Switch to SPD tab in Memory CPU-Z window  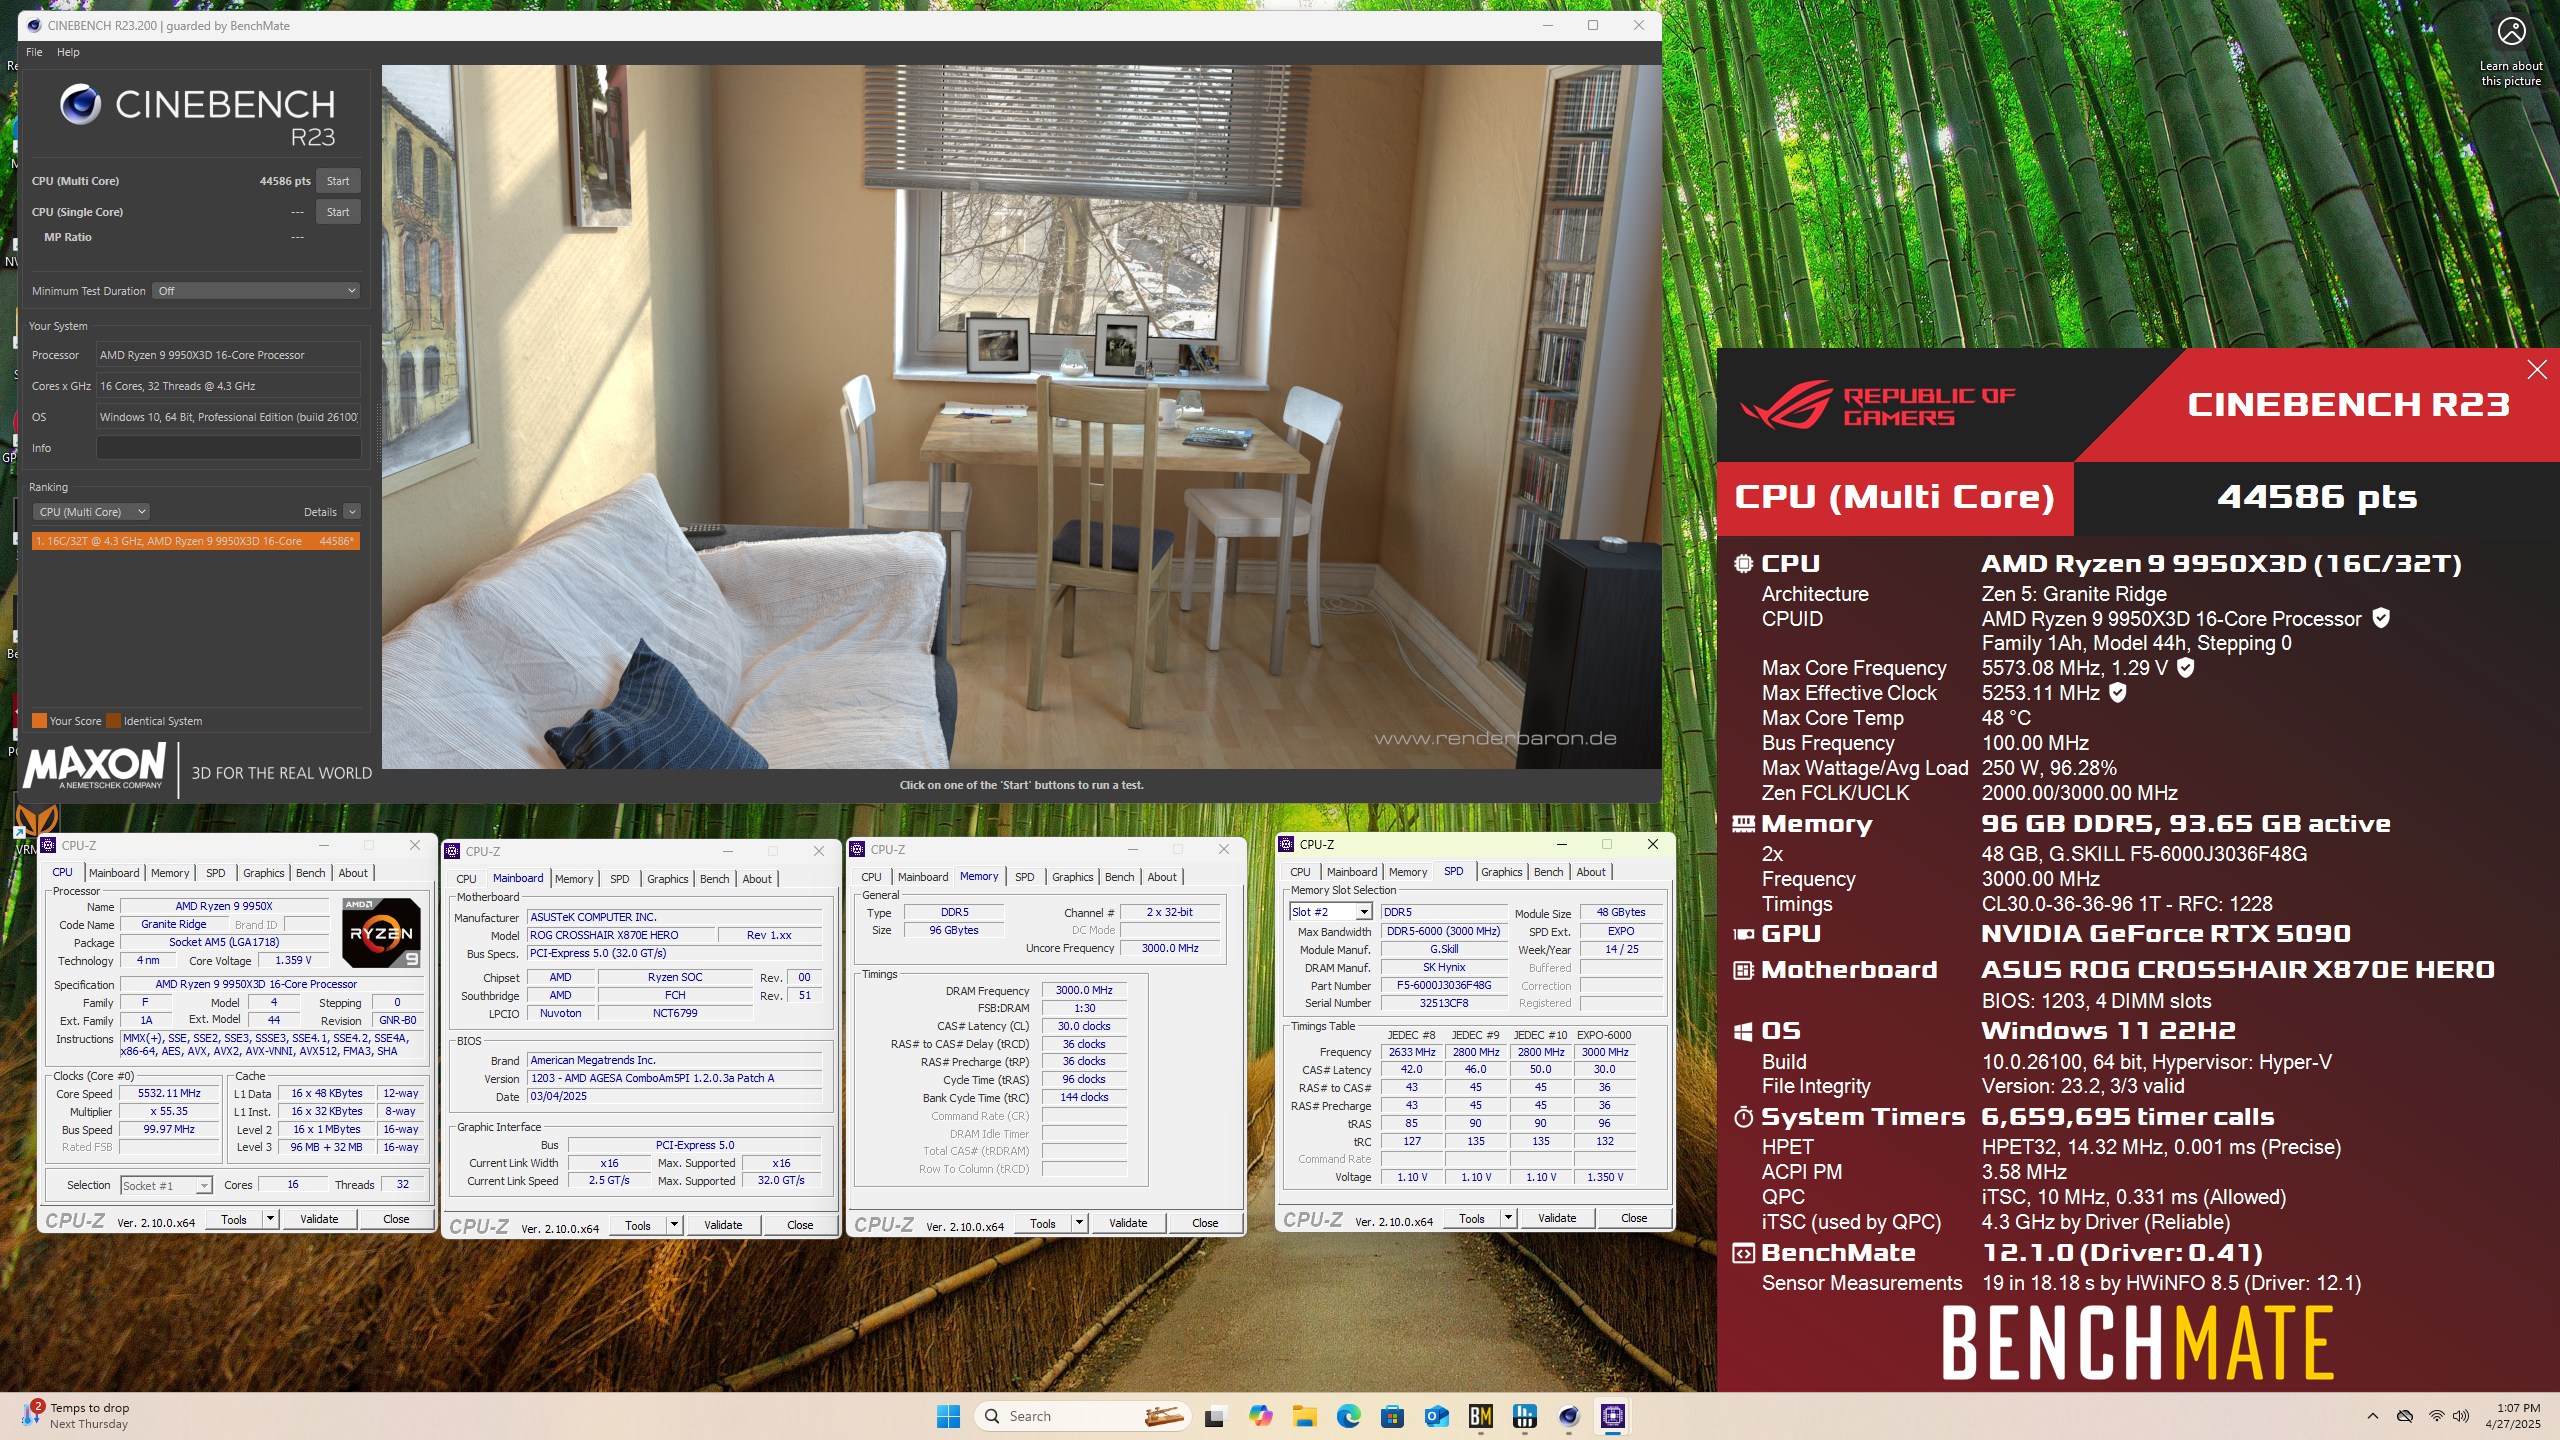tap(1025, 877)
